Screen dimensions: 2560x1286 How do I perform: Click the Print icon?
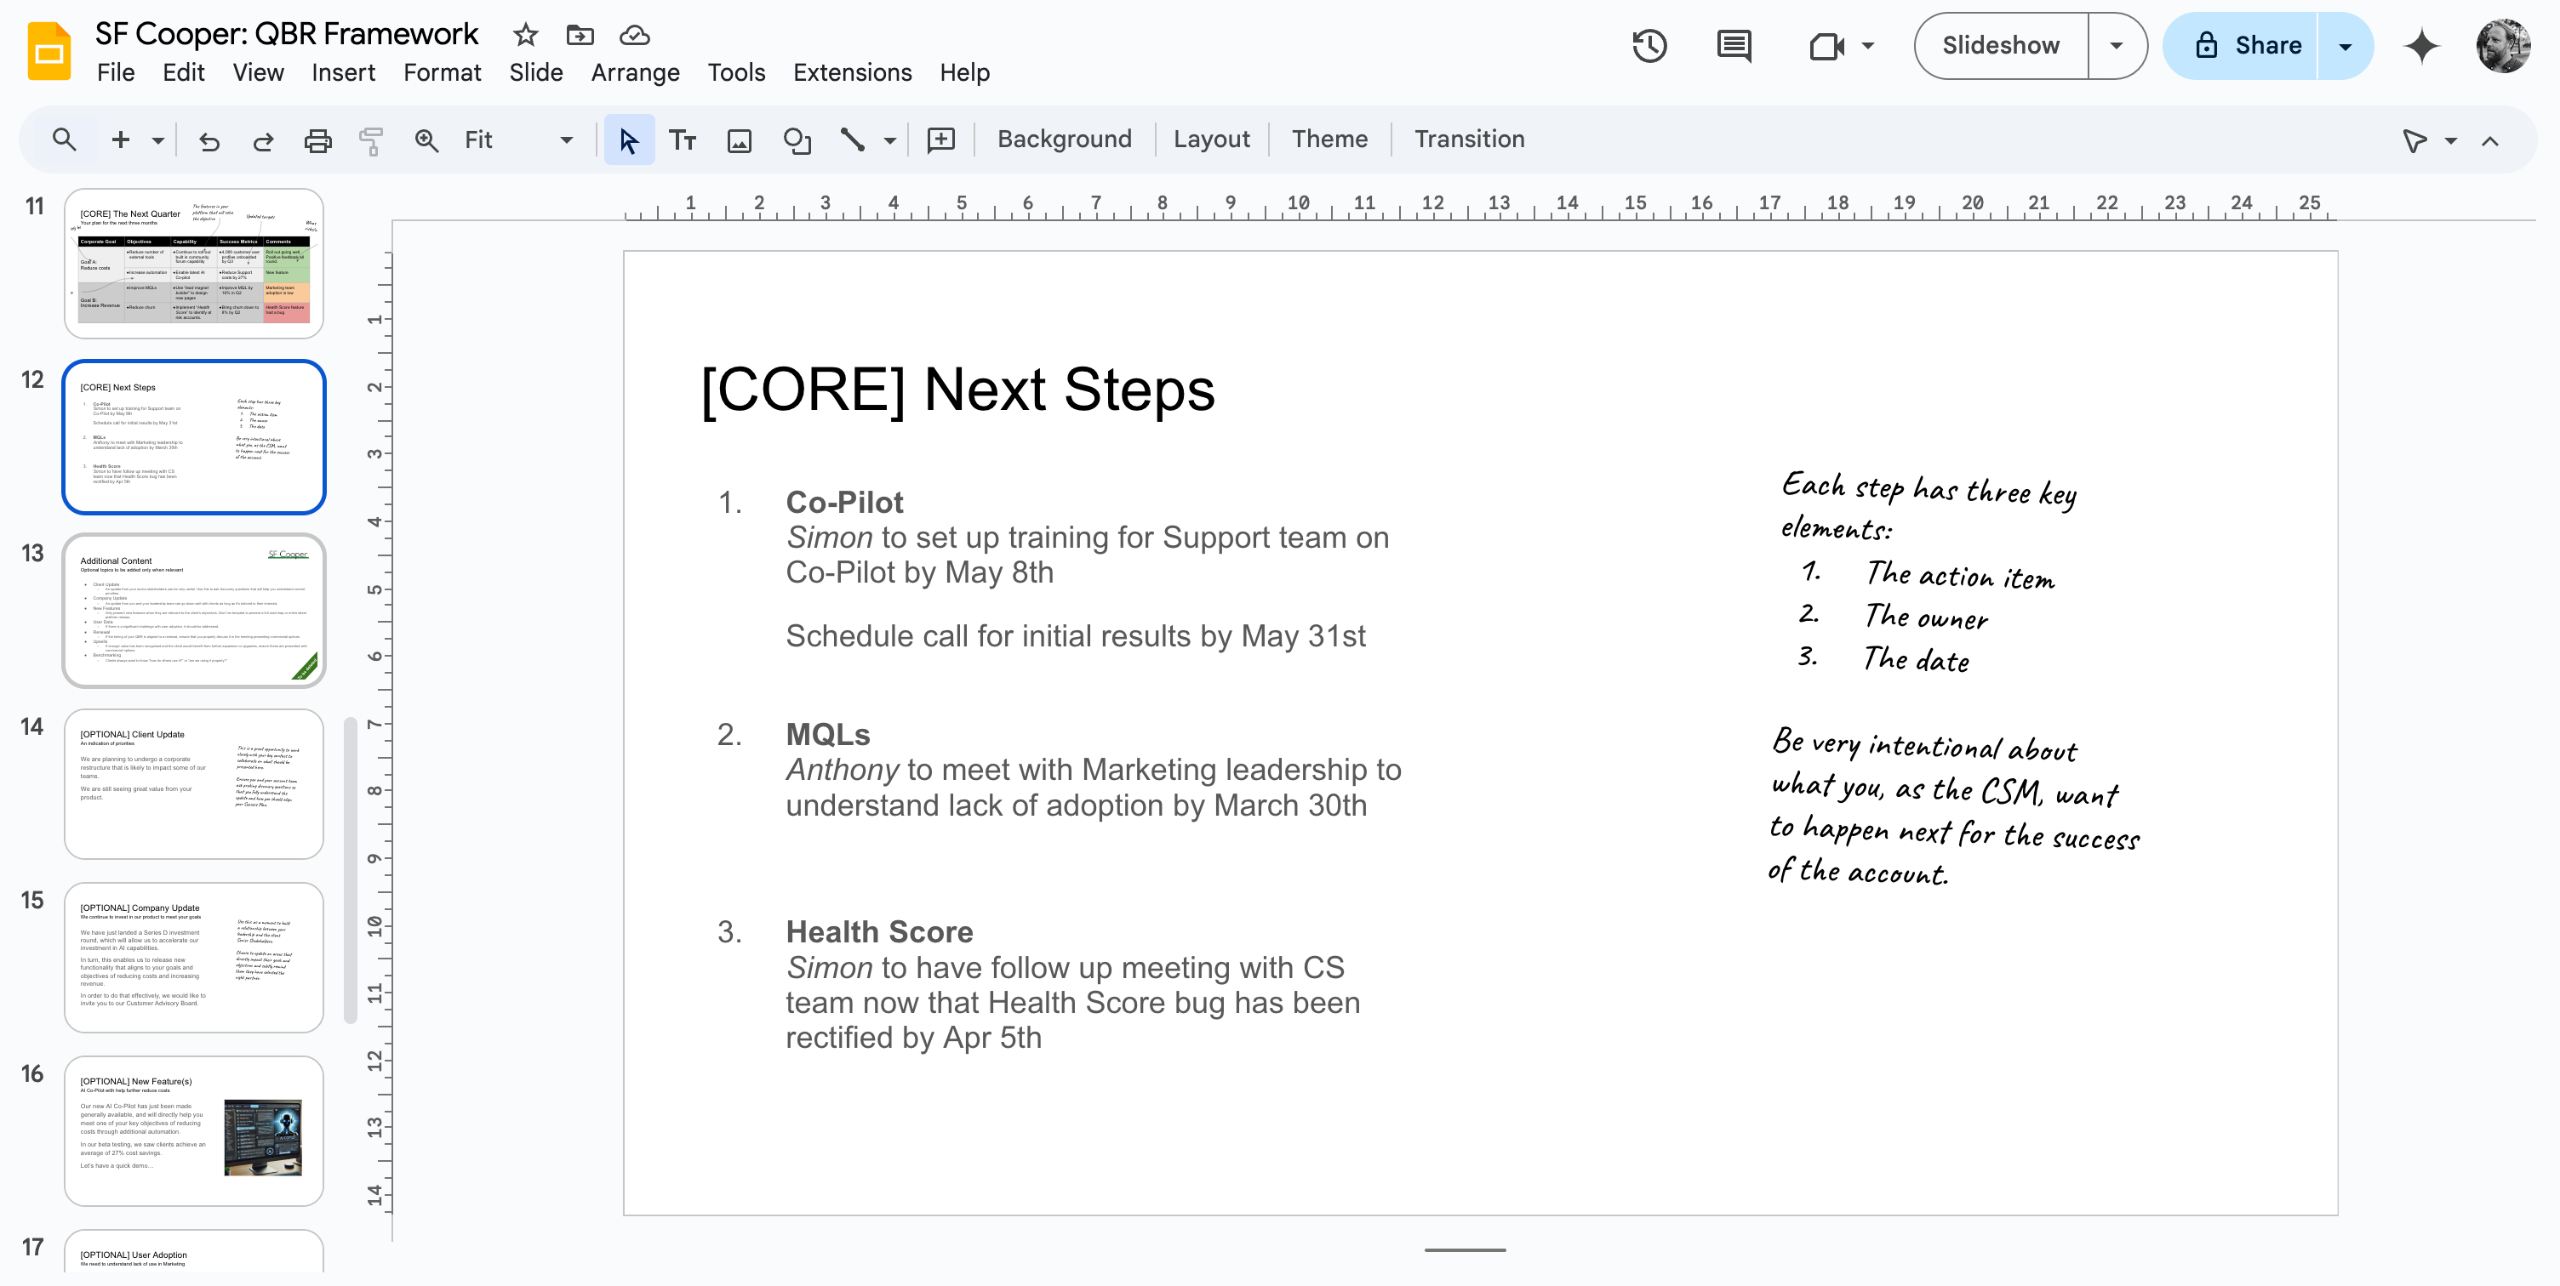click(x=317, y=141)
